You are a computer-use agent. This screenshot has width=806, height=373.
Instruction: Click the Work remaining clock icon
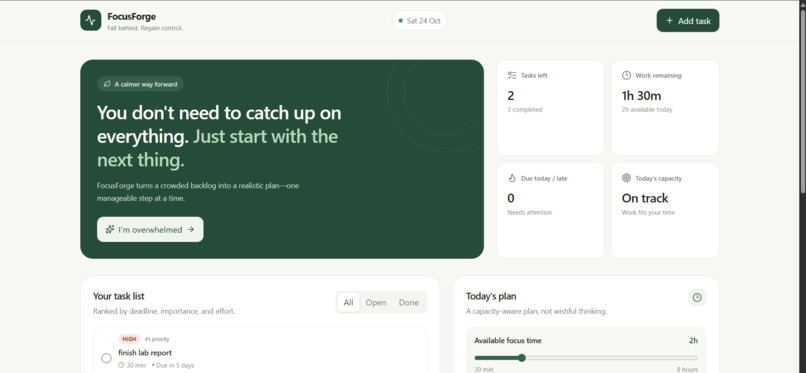tap(626, 76)
